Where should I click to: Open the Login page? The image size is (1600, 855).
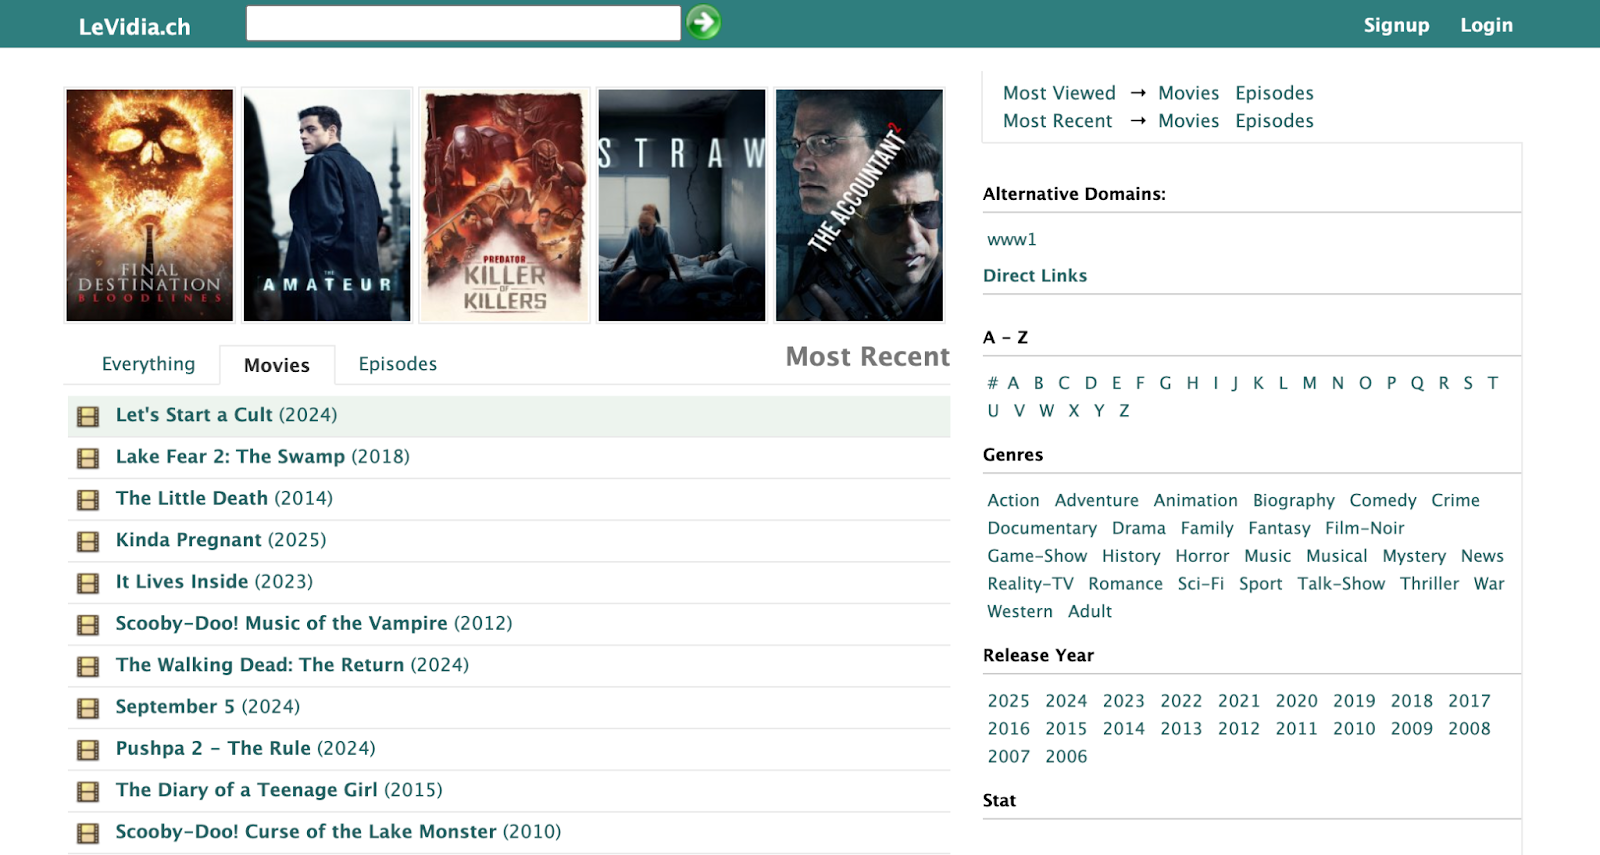coord(1486,25)
